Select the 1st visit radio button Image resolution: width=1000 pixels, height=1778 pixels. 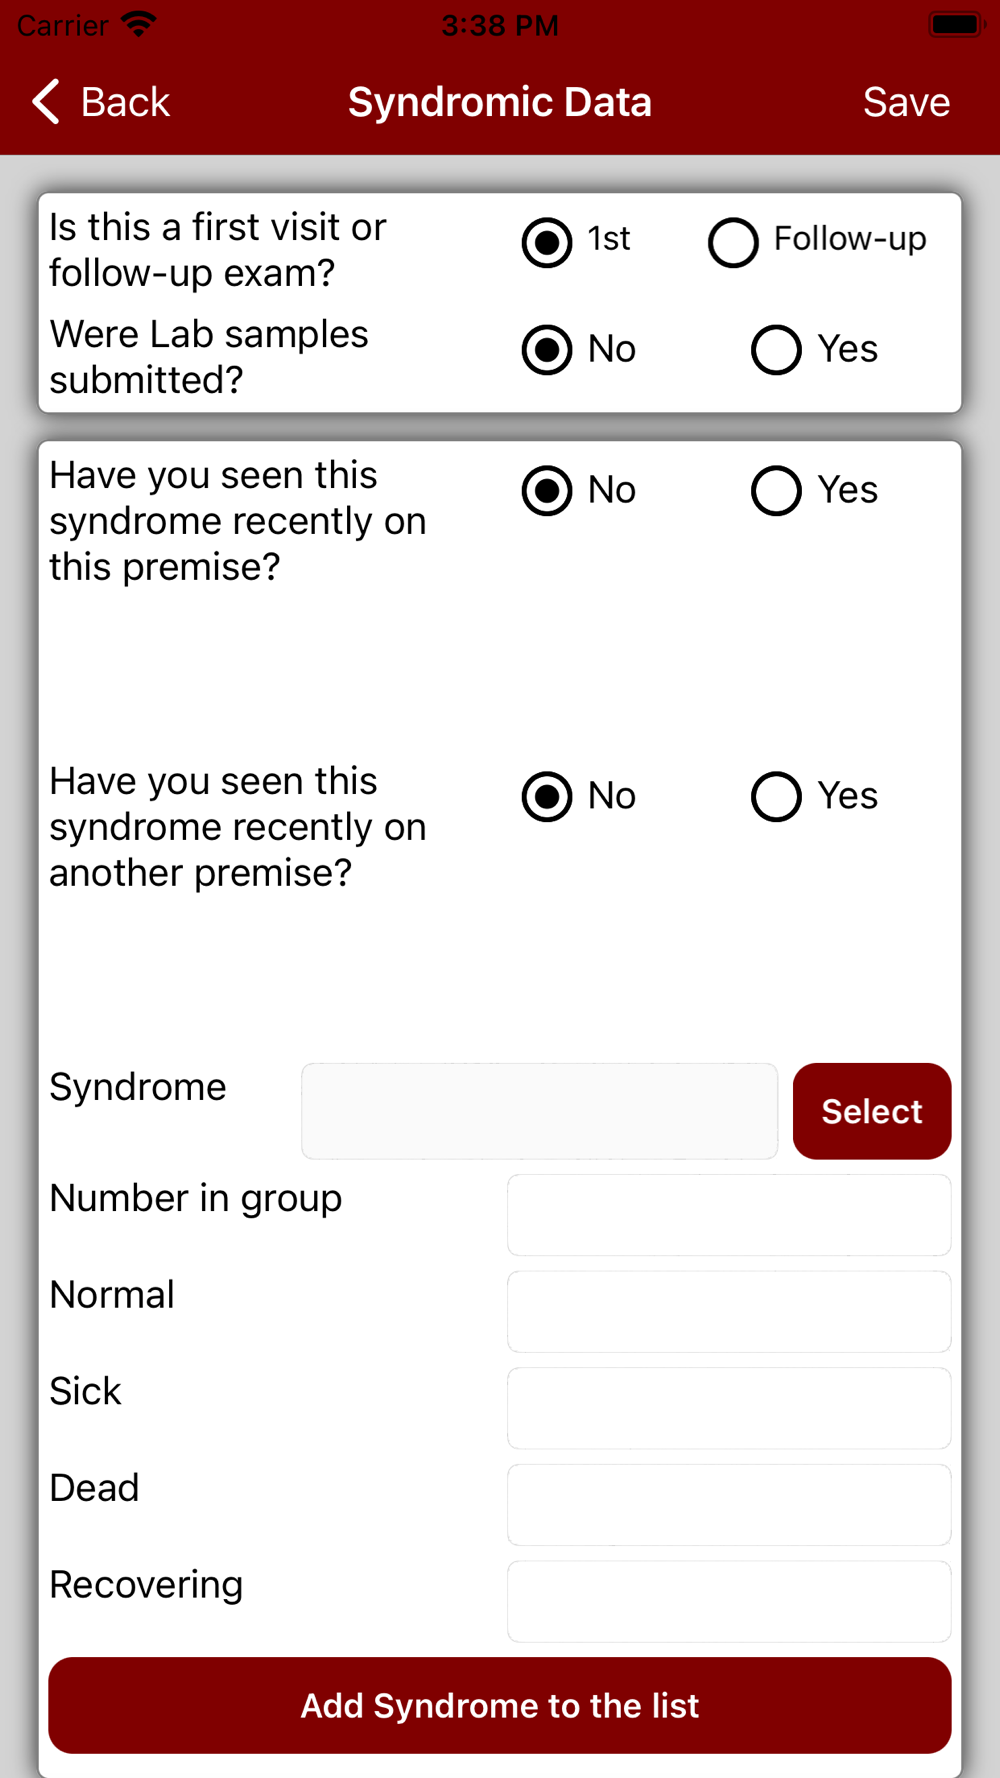[x=547, y=242]
